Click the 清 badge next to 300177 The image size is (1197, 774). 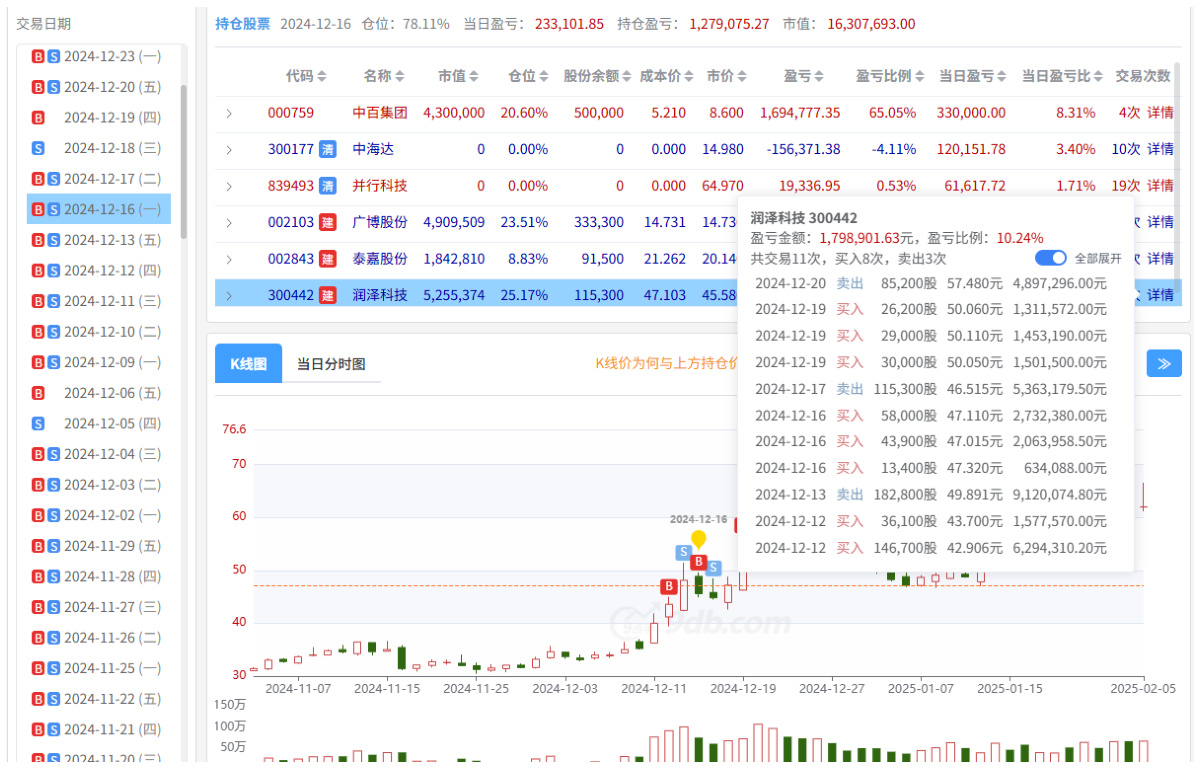point(327,149)
